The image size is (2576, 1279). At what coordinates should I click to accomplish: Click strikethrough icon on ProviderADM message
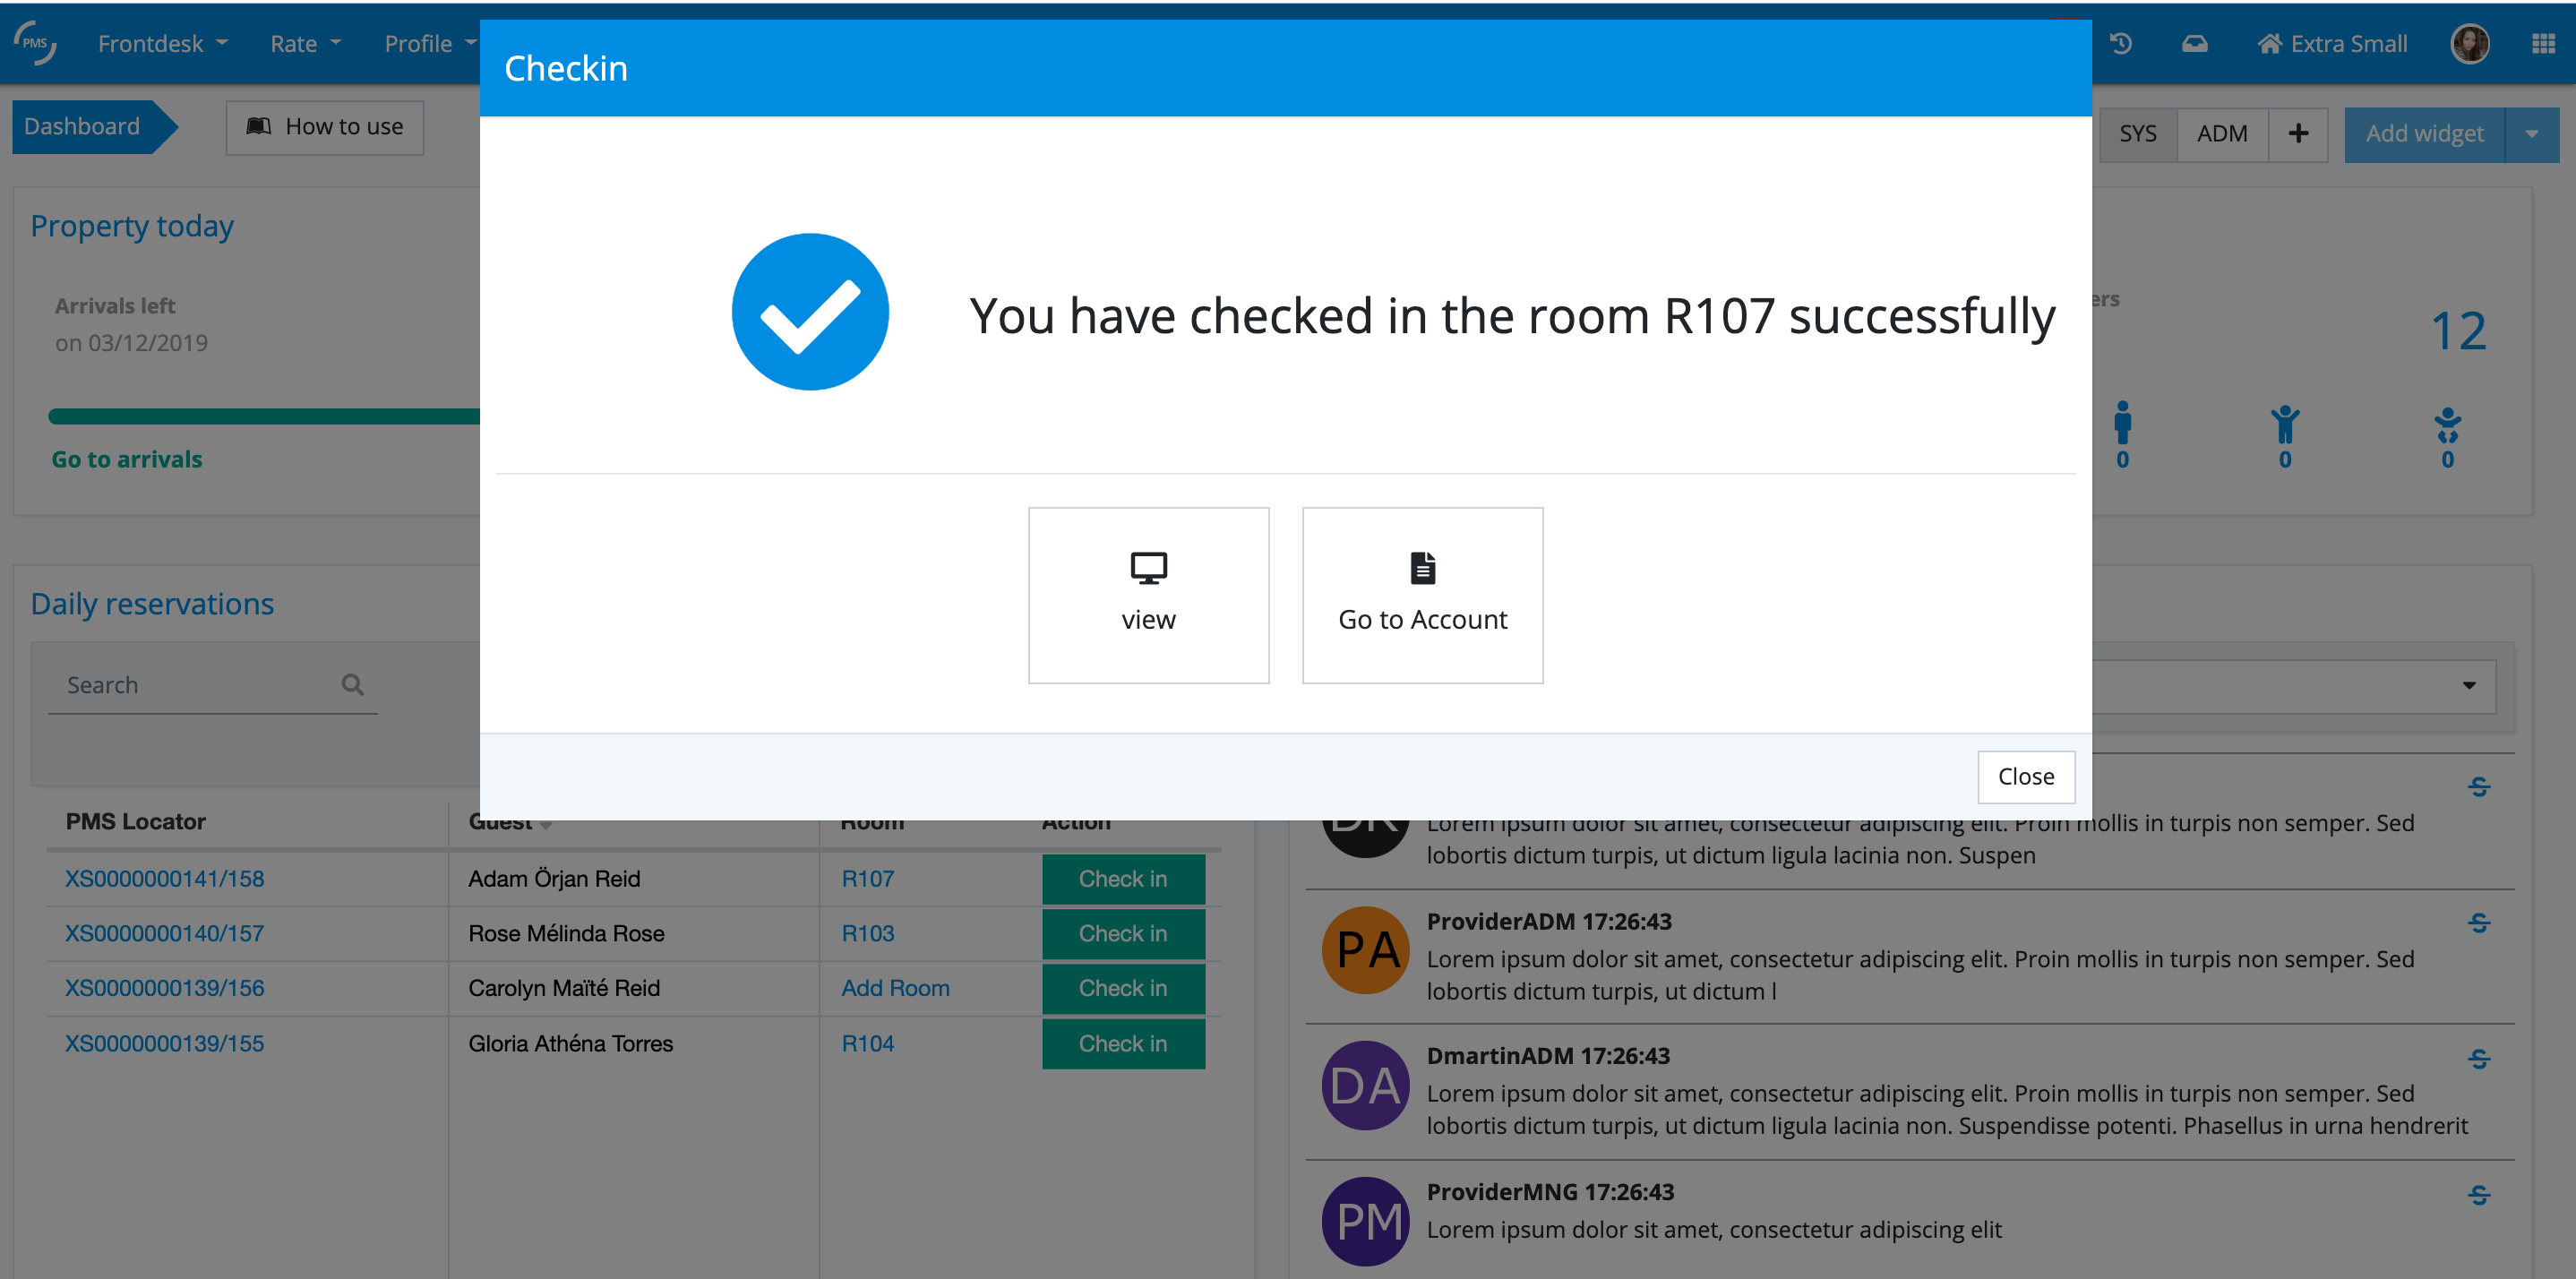(x=2478, y=923)
